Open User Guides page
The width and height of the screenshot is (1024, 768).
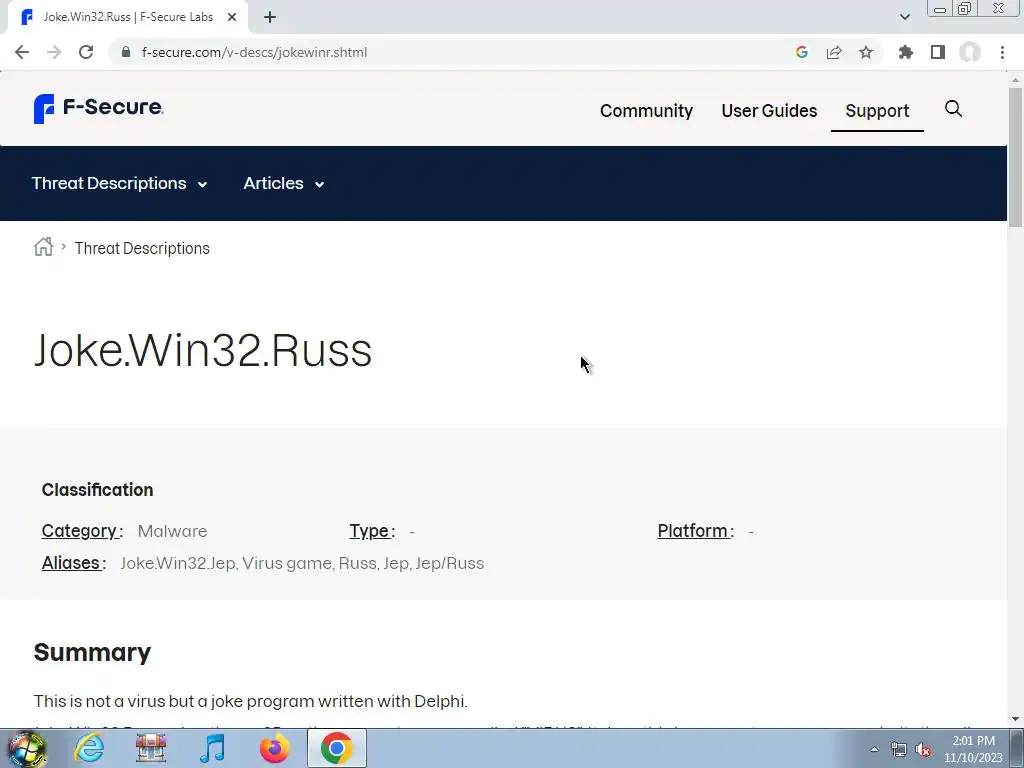point(769,111)
